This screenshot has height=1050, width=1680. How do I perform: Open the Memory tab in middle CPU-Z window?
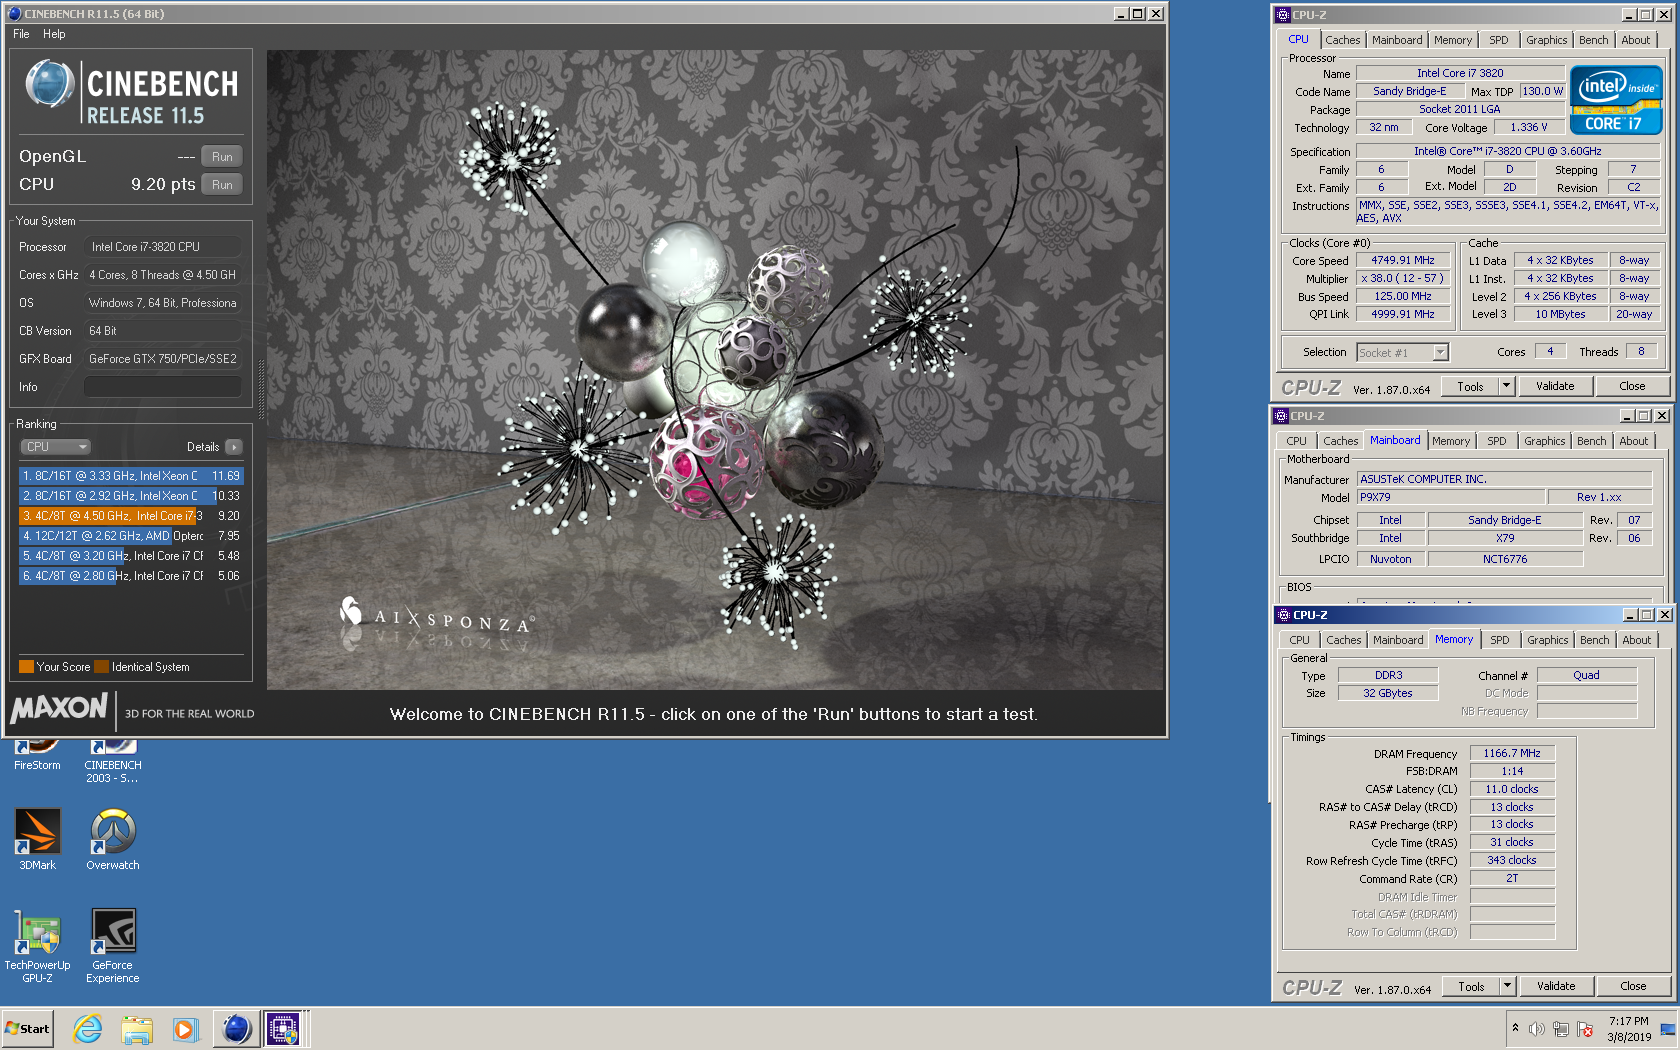(1451, 441)
